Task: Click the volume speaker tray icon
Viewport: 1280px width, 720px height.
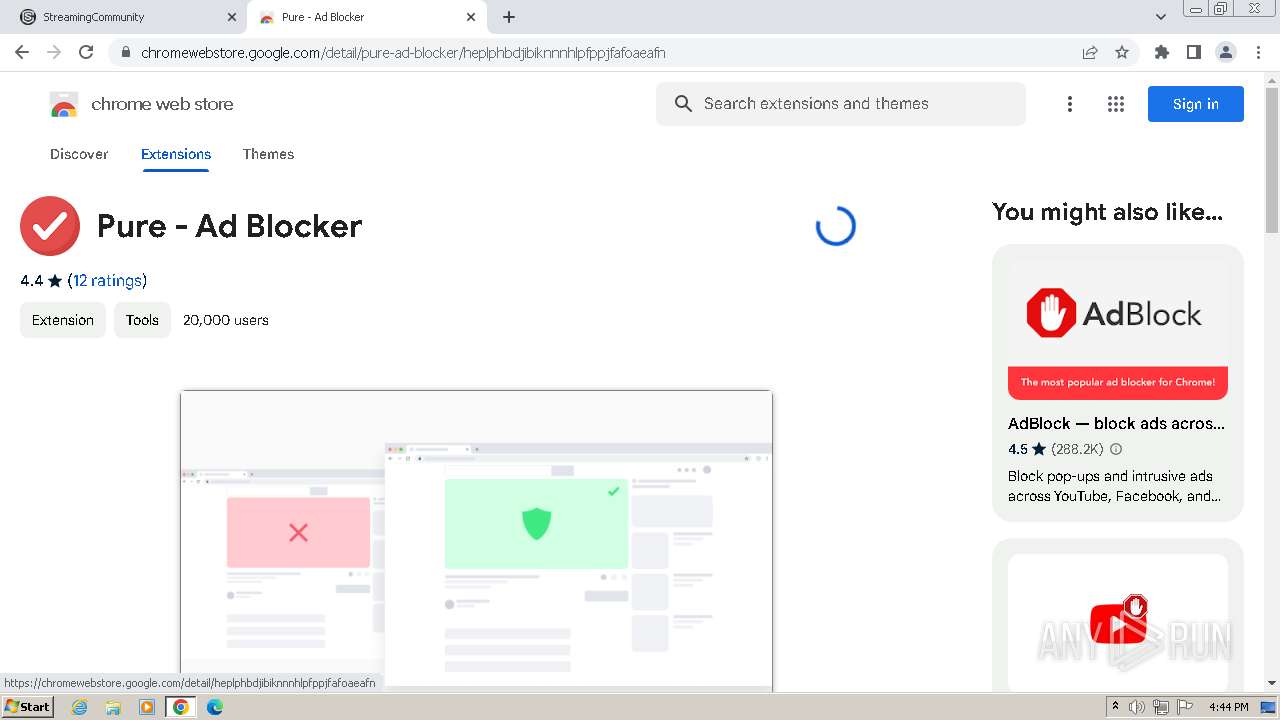Action: (1137, 707)
